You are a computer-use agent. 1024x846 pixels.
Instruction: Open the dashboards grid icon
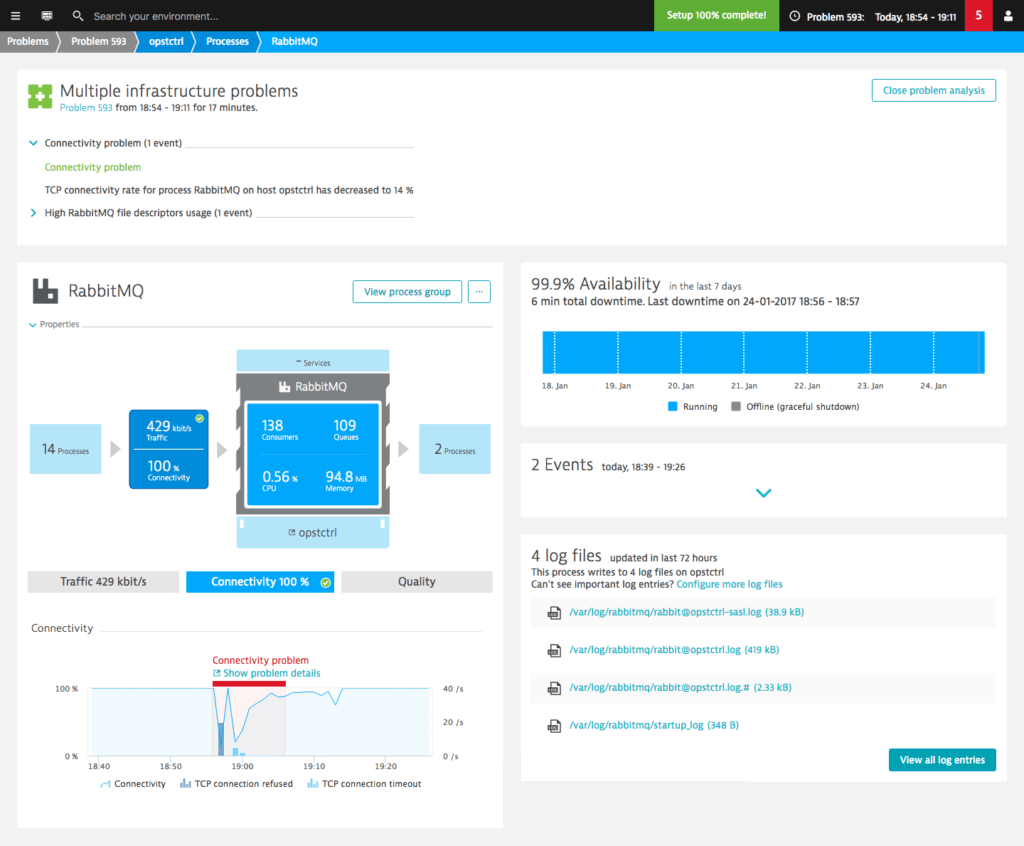point(47,16)
